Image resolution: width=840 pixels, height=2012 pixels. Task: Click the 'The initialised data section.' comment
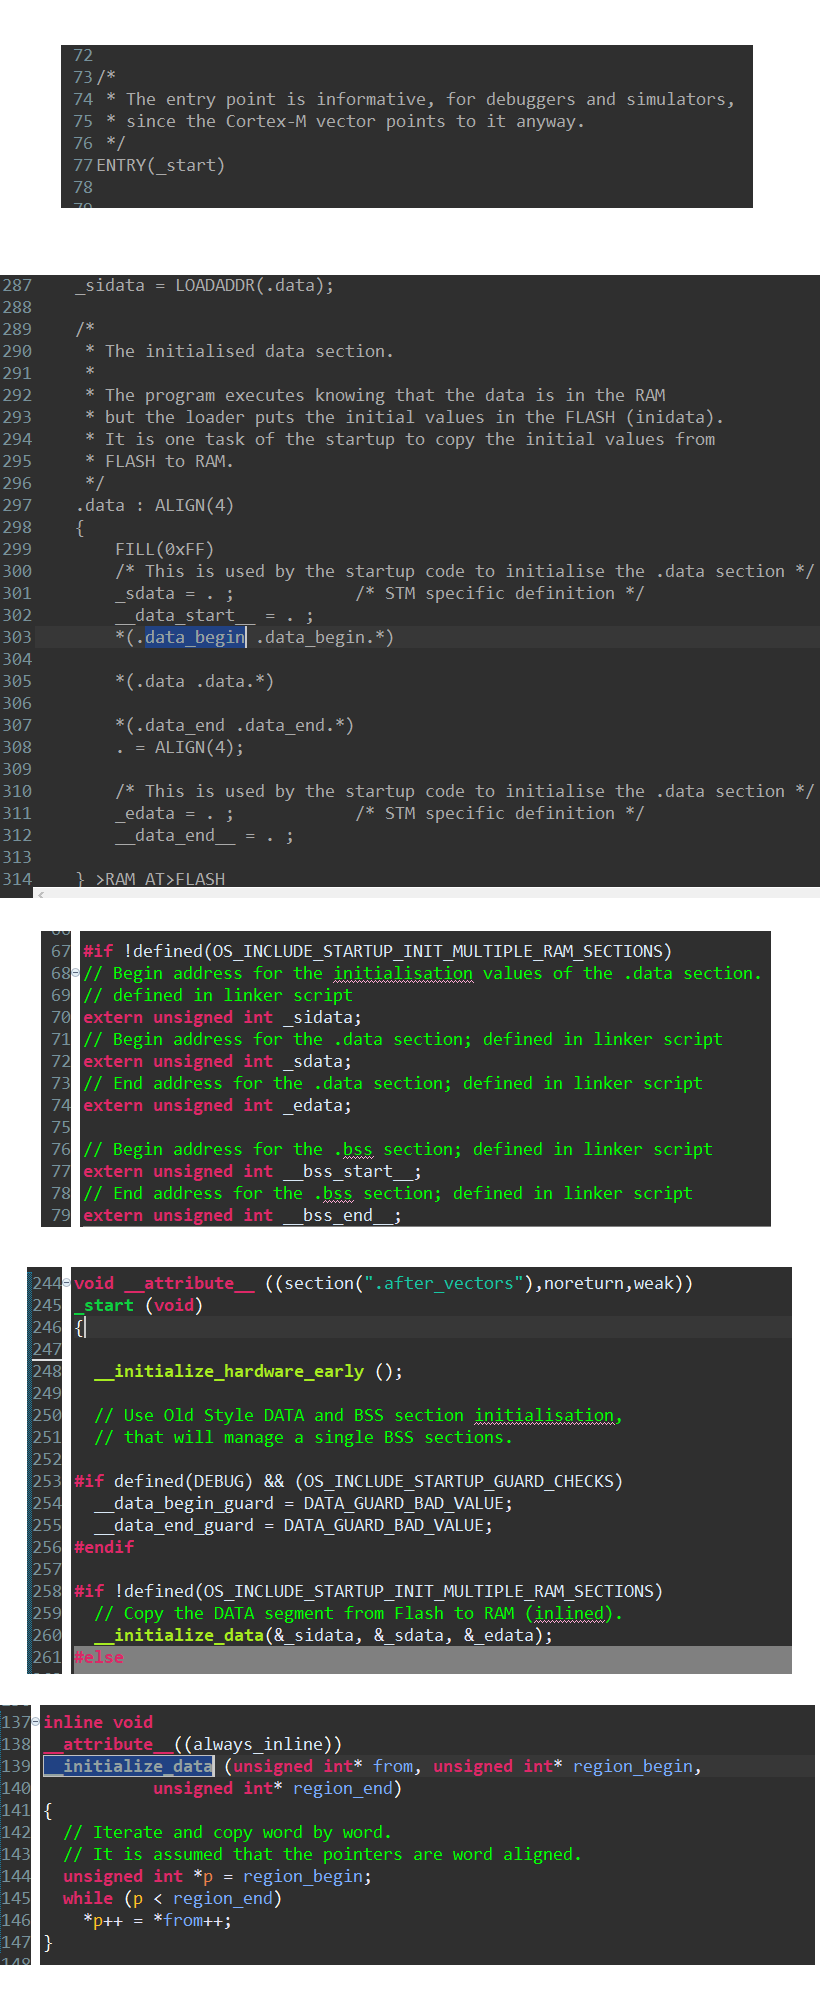pos(240,351)
